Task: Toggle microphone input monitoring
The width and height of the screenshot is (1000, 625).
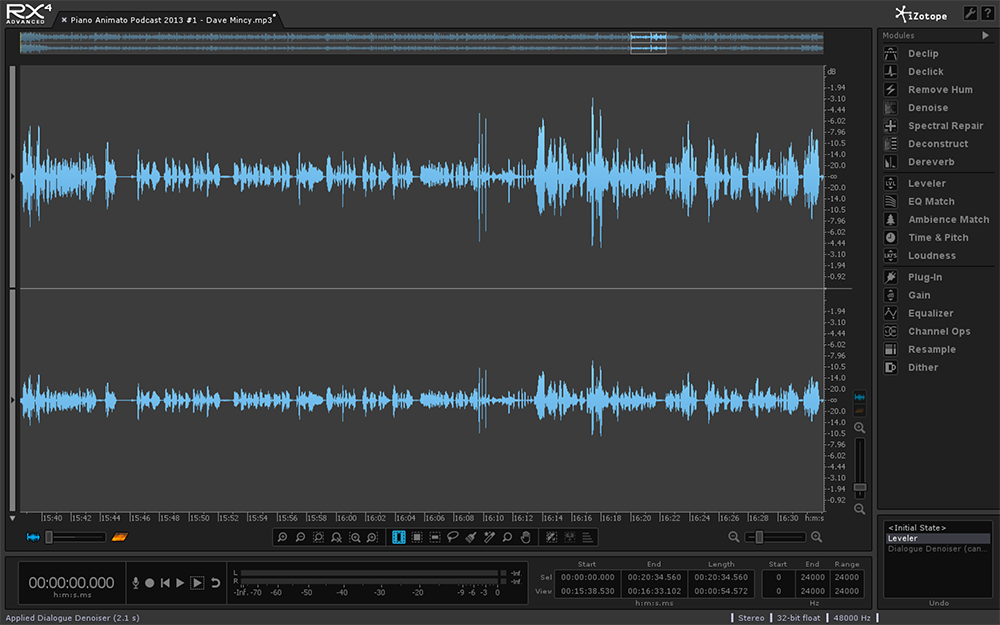Action: (135, 583)
